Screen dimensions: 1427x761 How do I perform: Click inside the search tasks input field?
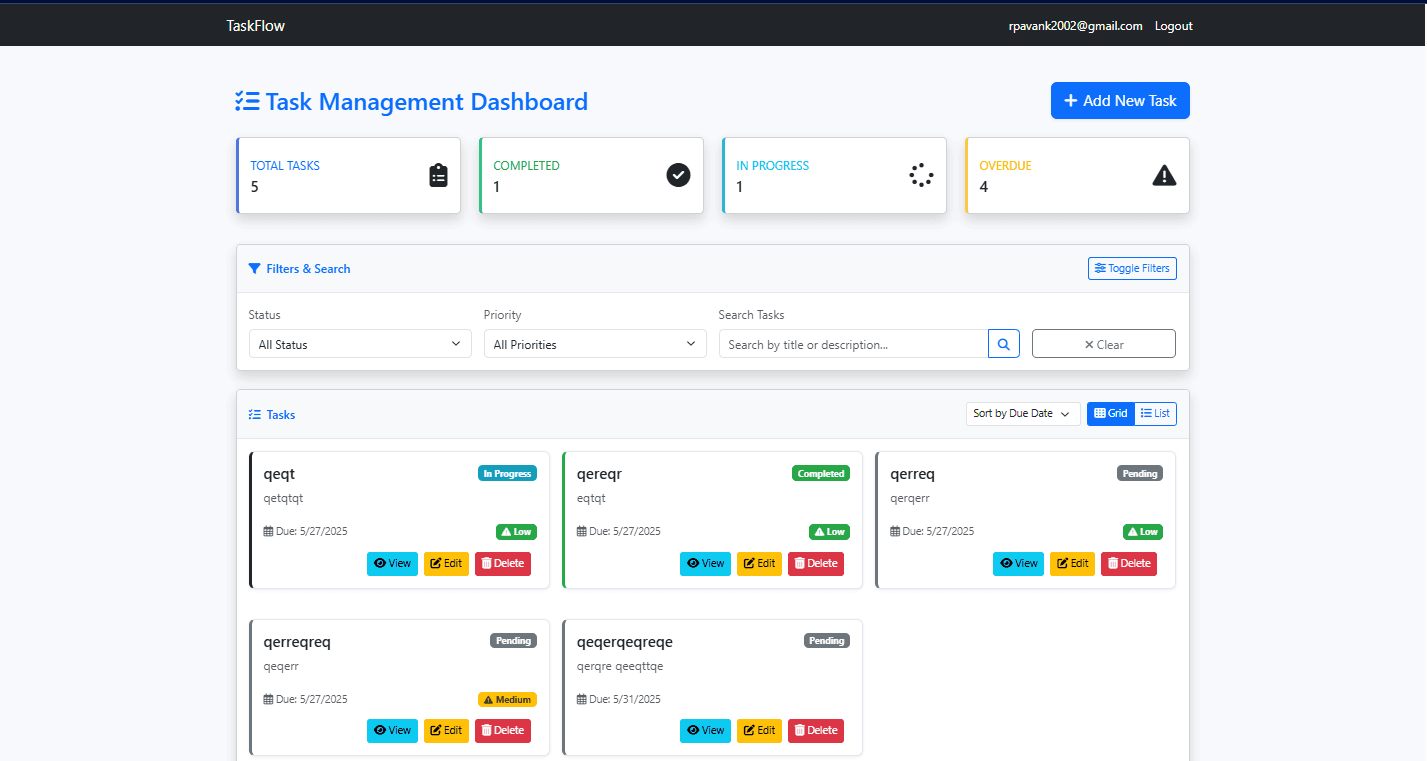852,343
